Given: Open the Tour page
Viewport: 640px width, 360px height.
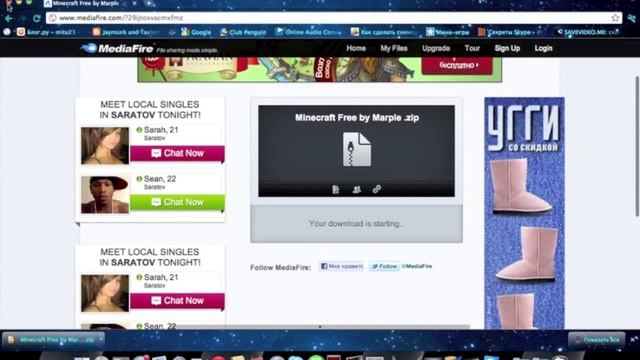Looking at the screenshot, I should coord(472,48).
